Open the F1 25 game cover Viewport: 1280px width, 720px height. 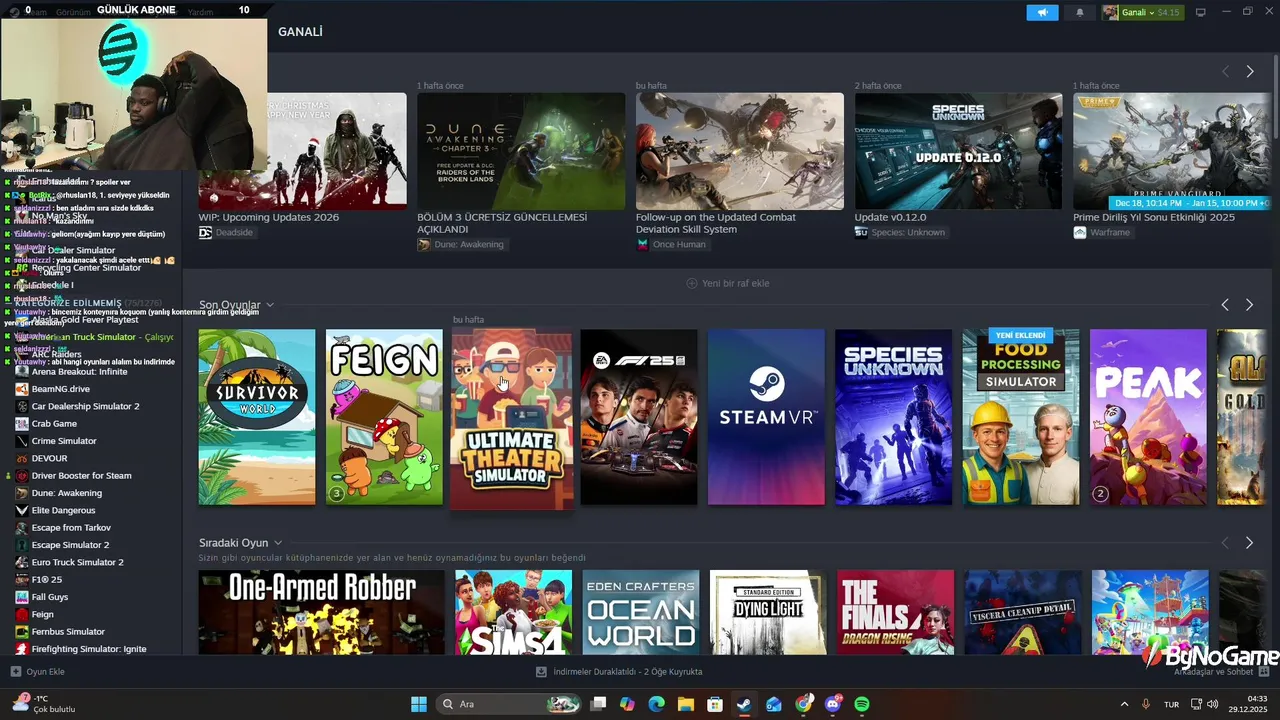tap(639, 417)
